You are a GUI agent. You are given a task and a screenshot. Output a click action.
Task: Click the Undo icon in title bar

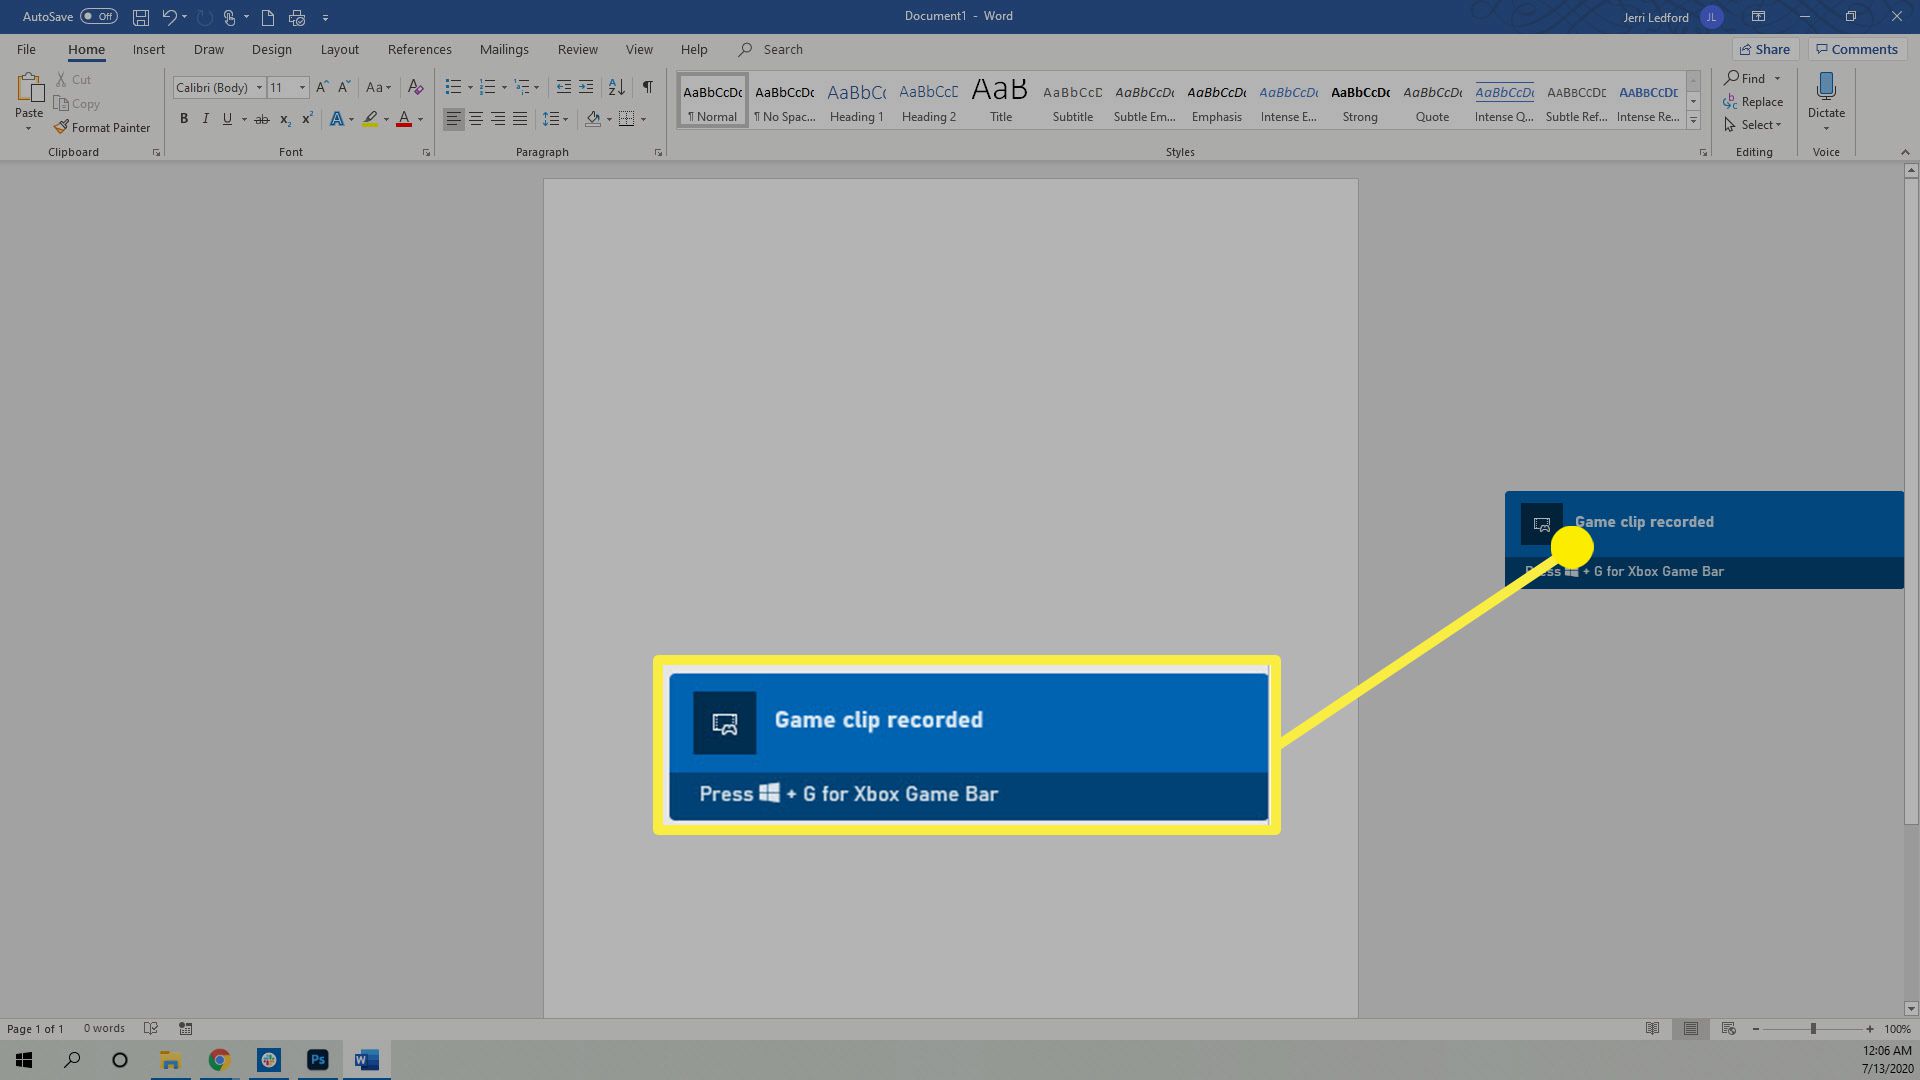coord(169,17)
